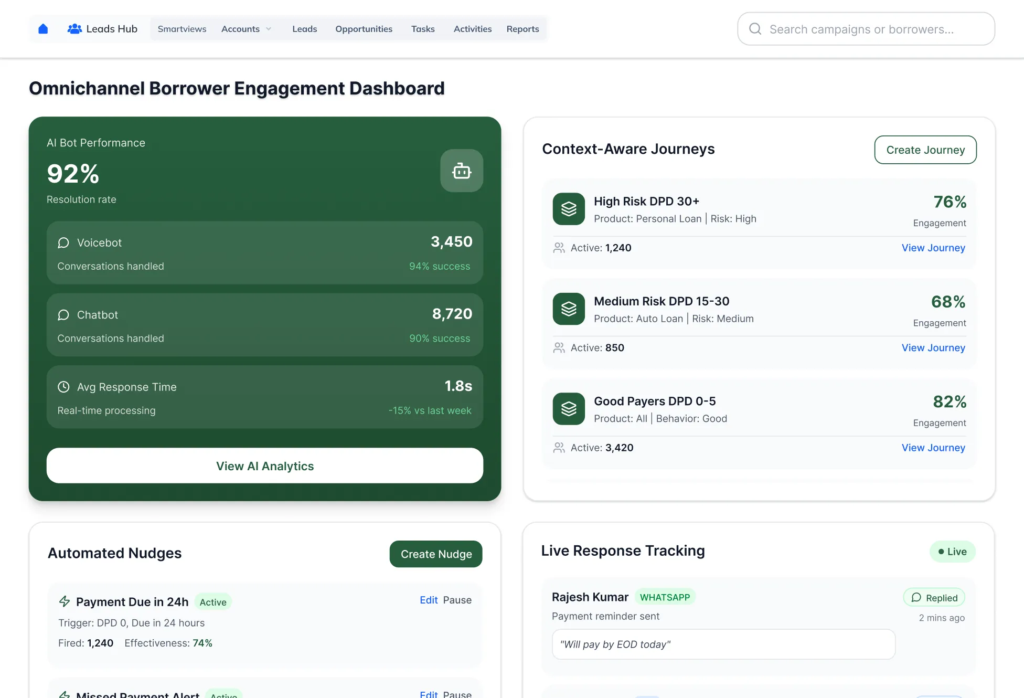The width and height of the screenshot is (1024, 698).
Task: Click the Leads Hub label
Action: click(112, 29)
